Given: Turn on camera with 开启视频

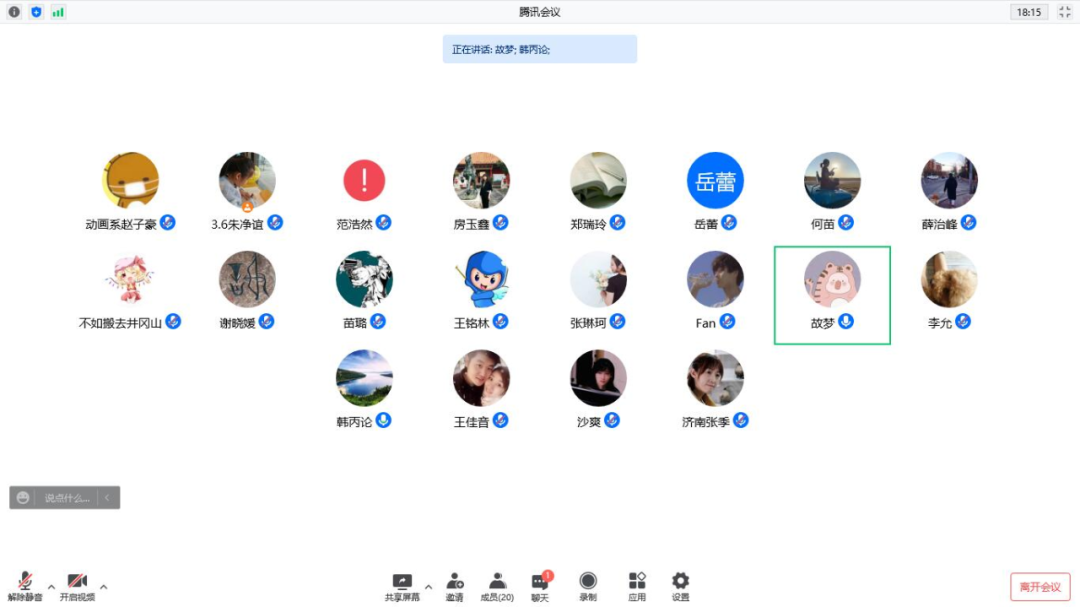Looking at the screenshot, I should coord(77,585).
